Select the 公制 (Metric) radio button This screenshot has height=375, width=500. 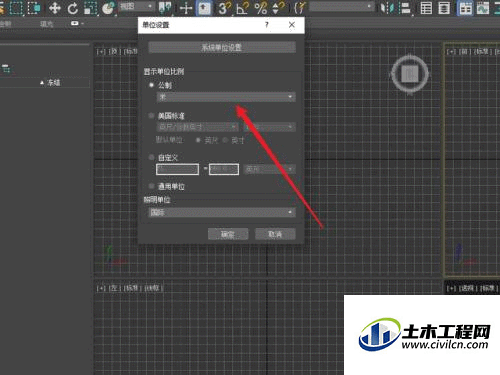[x=151, y=85]
